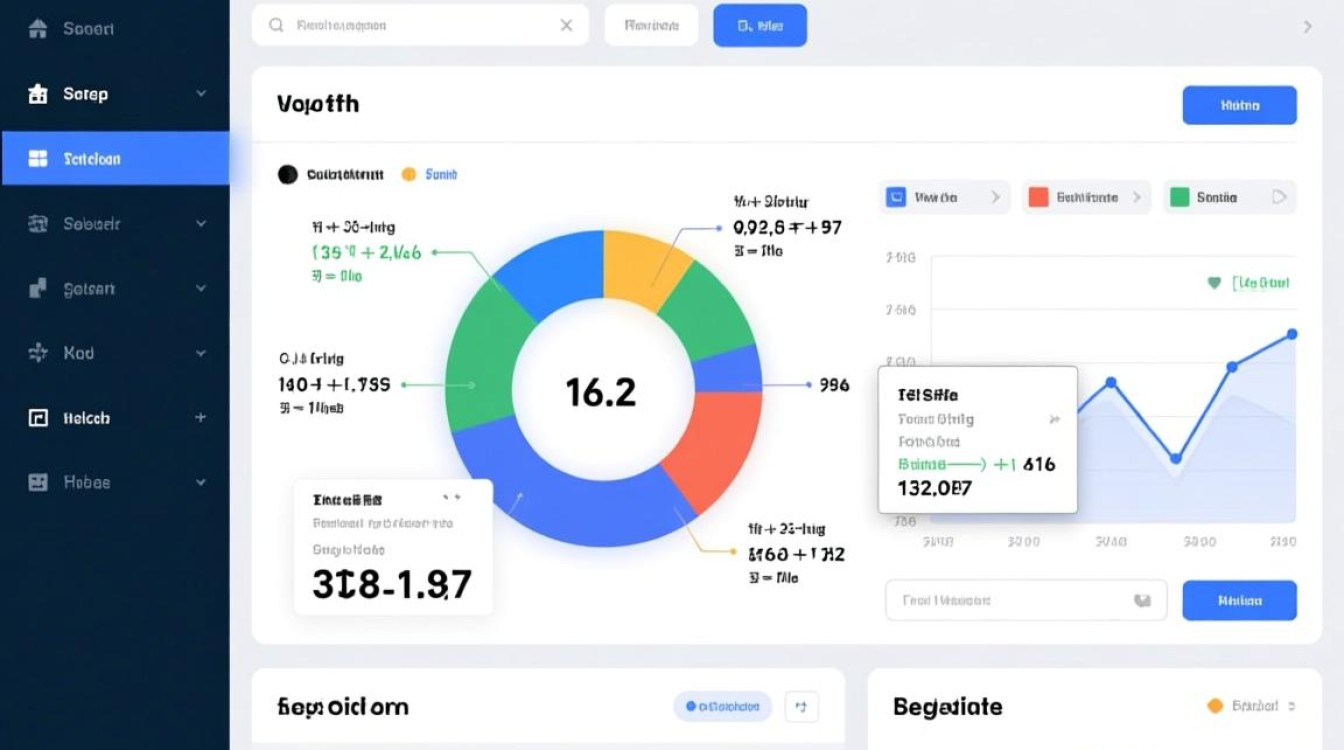Image resolution: width=1344 pixels, height=750 pixels.
Task: Toggle the black dot legend series
Action: (x=288, y=175)
